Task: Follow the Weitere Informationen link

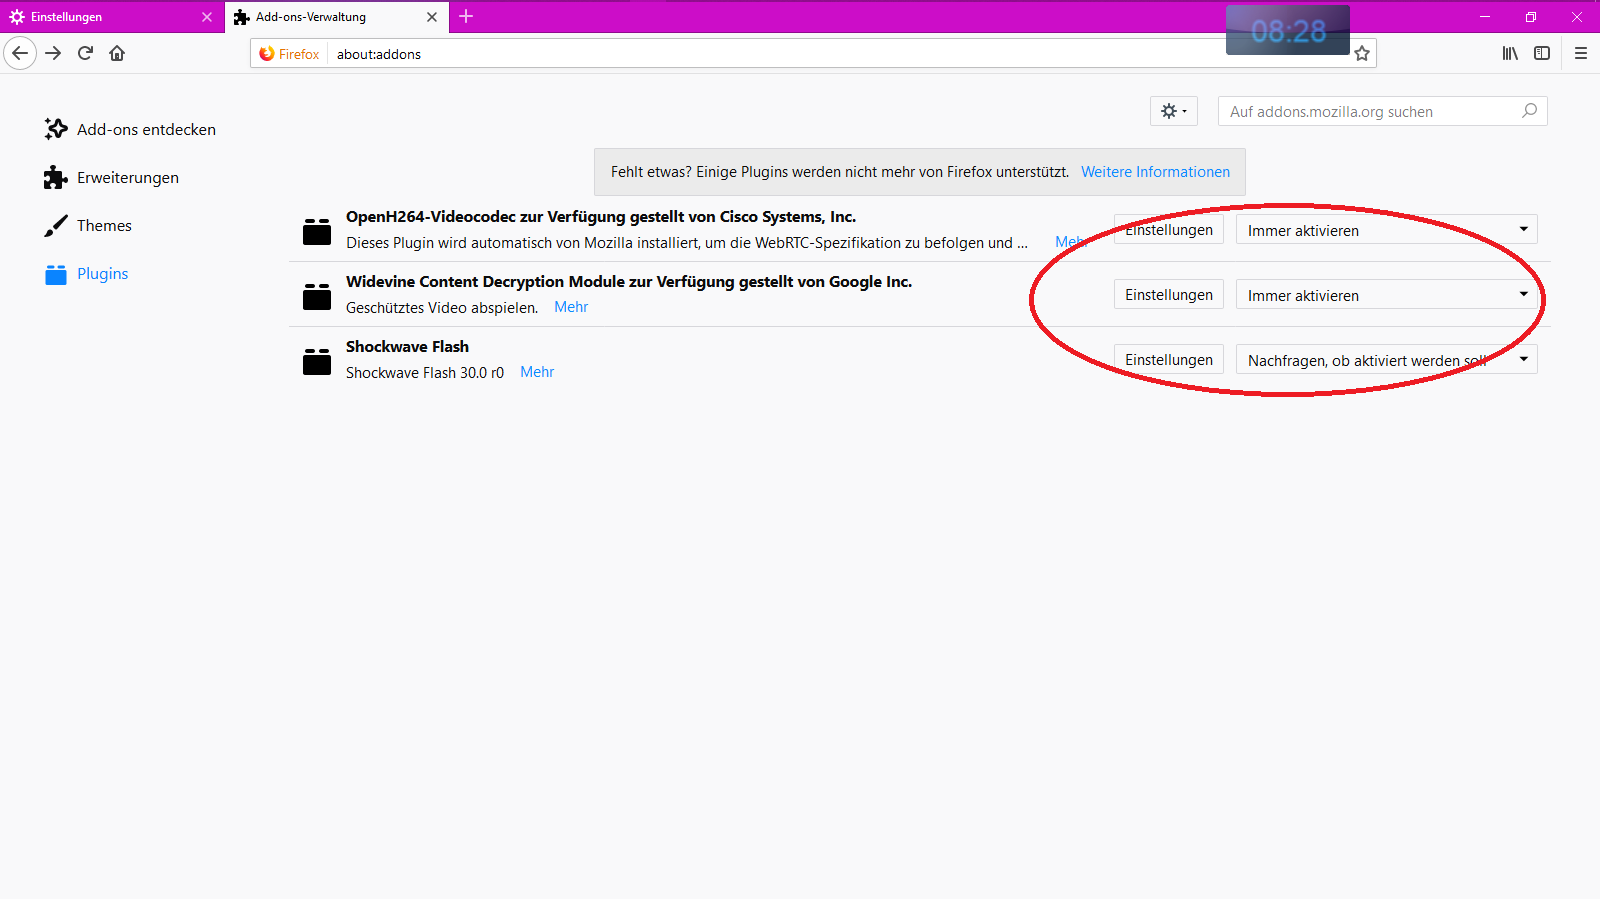Action: point(1156,172)
